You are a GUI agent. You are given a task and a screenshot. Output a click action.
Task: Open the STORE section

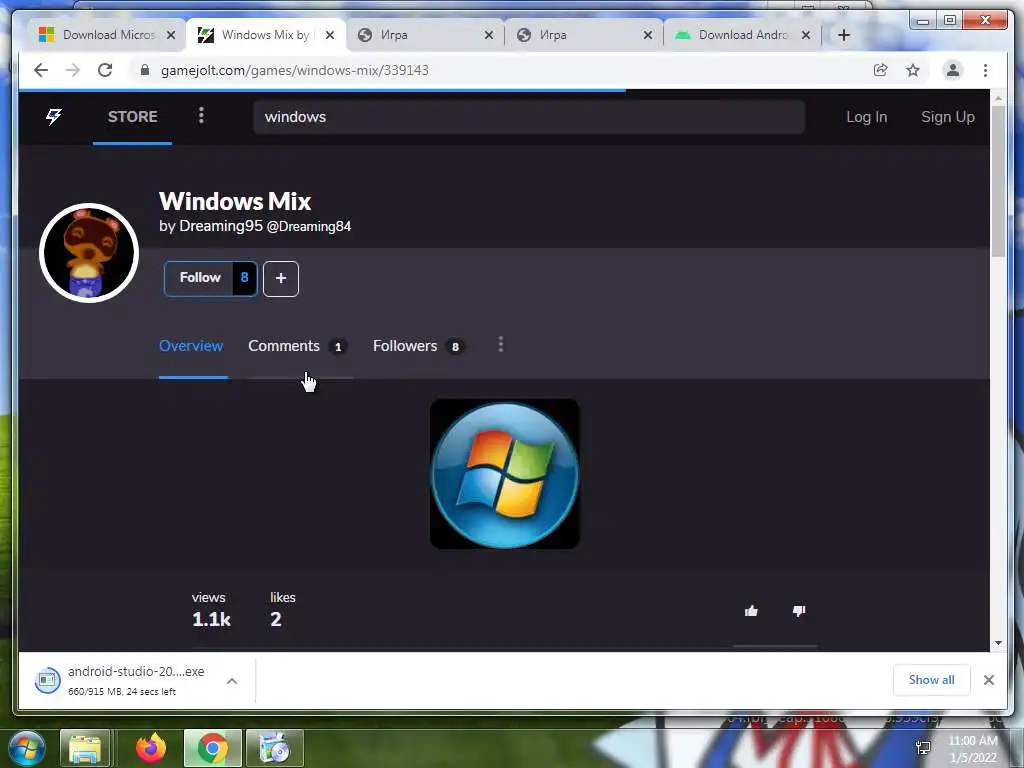pos(133,117)
